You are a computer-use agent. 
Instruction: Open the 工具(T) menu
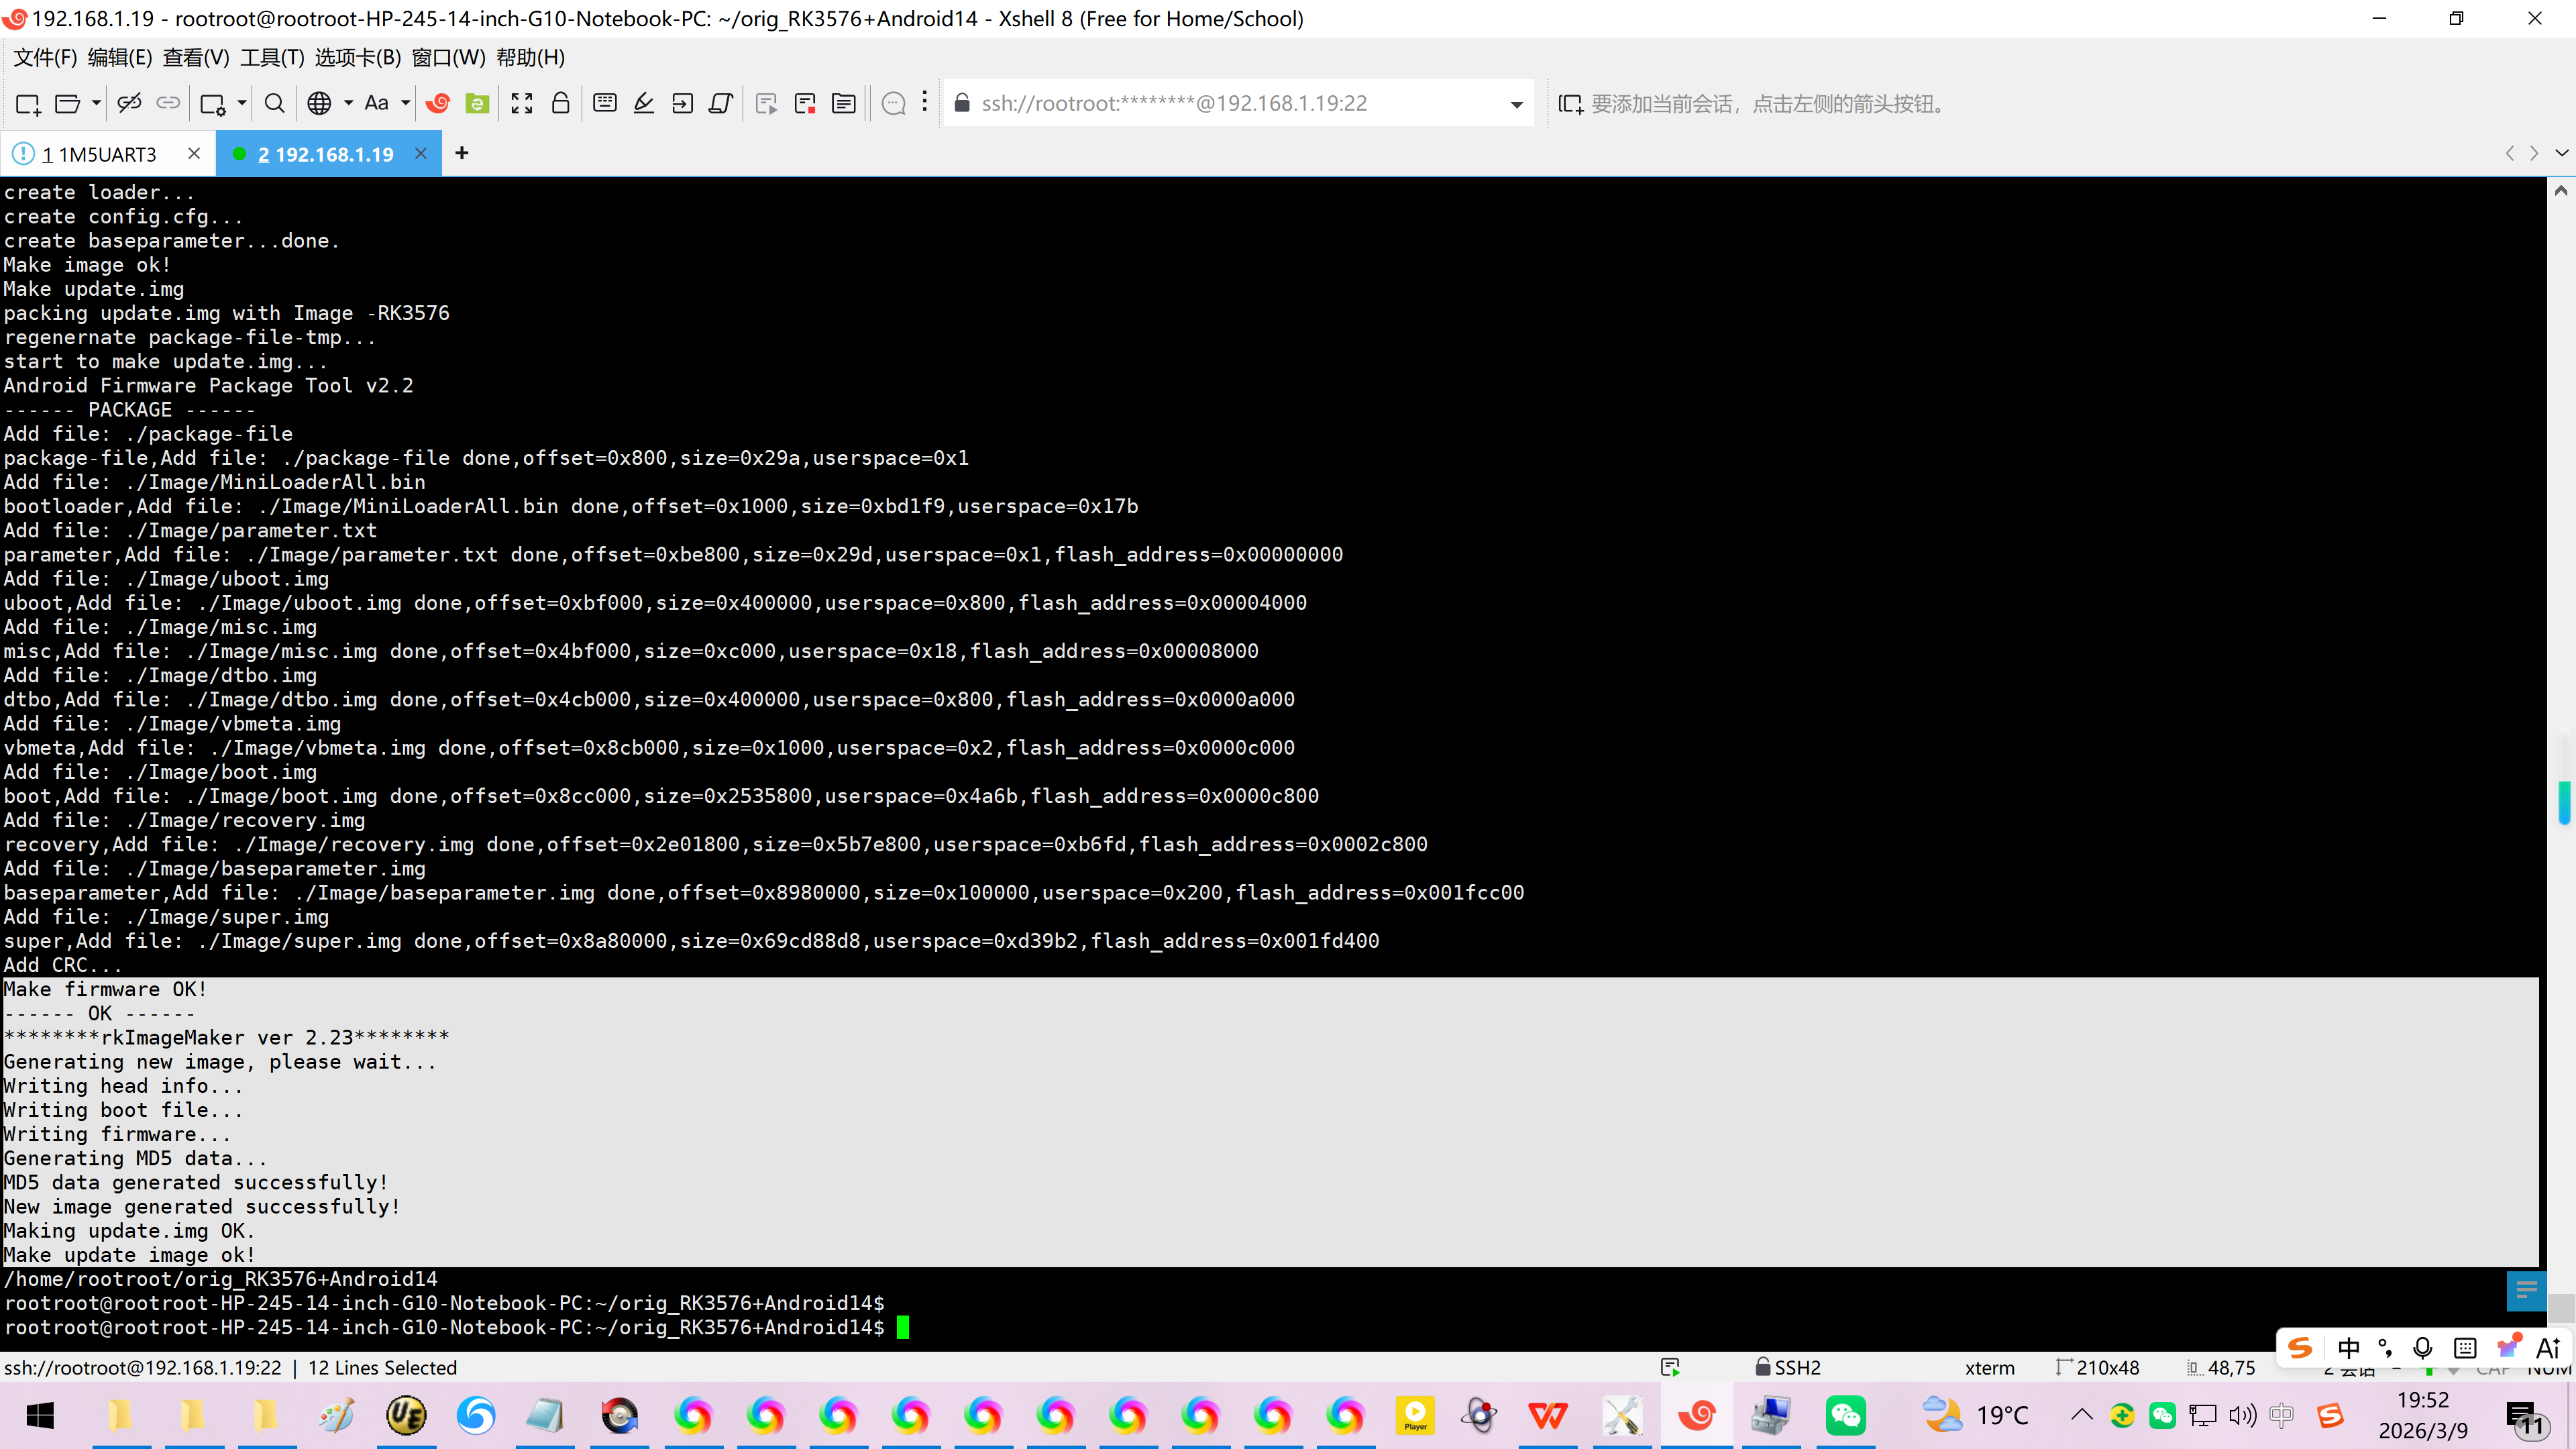coord(272,58)
